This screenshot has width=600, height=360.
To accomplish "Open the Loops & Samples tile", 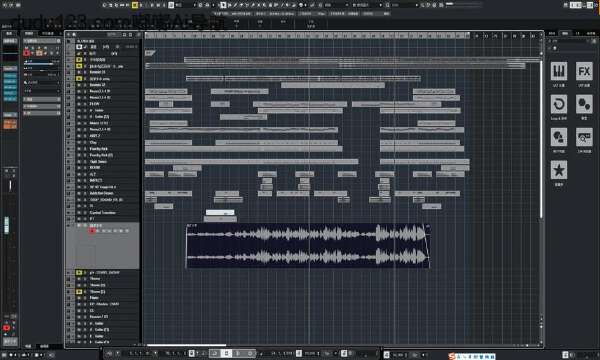I will tap(559, 104).
